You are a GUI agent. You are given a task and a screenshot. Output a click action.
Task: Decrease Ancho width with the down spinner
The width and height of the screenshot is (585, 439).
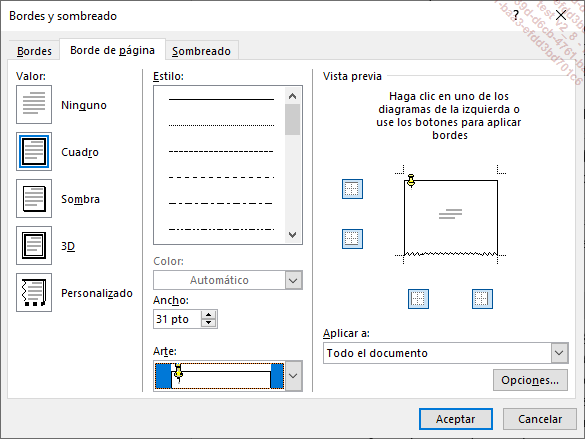[x=209, y=323]
